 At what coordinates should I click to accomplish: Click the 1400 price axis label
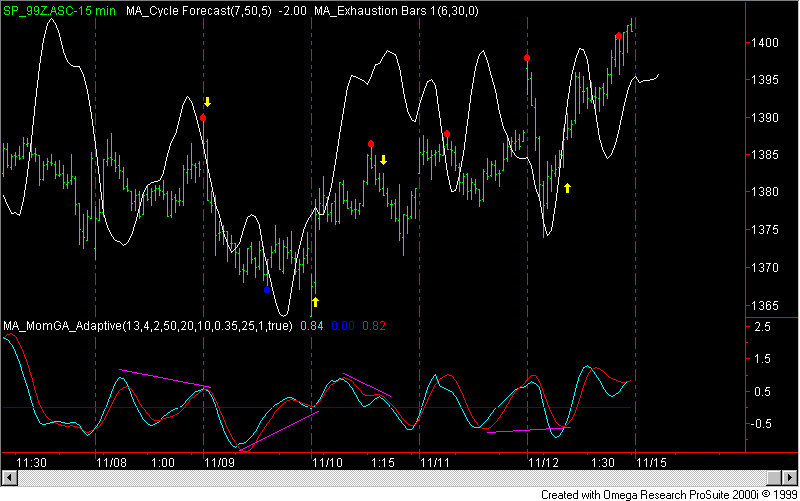click(x=765, y=43)
